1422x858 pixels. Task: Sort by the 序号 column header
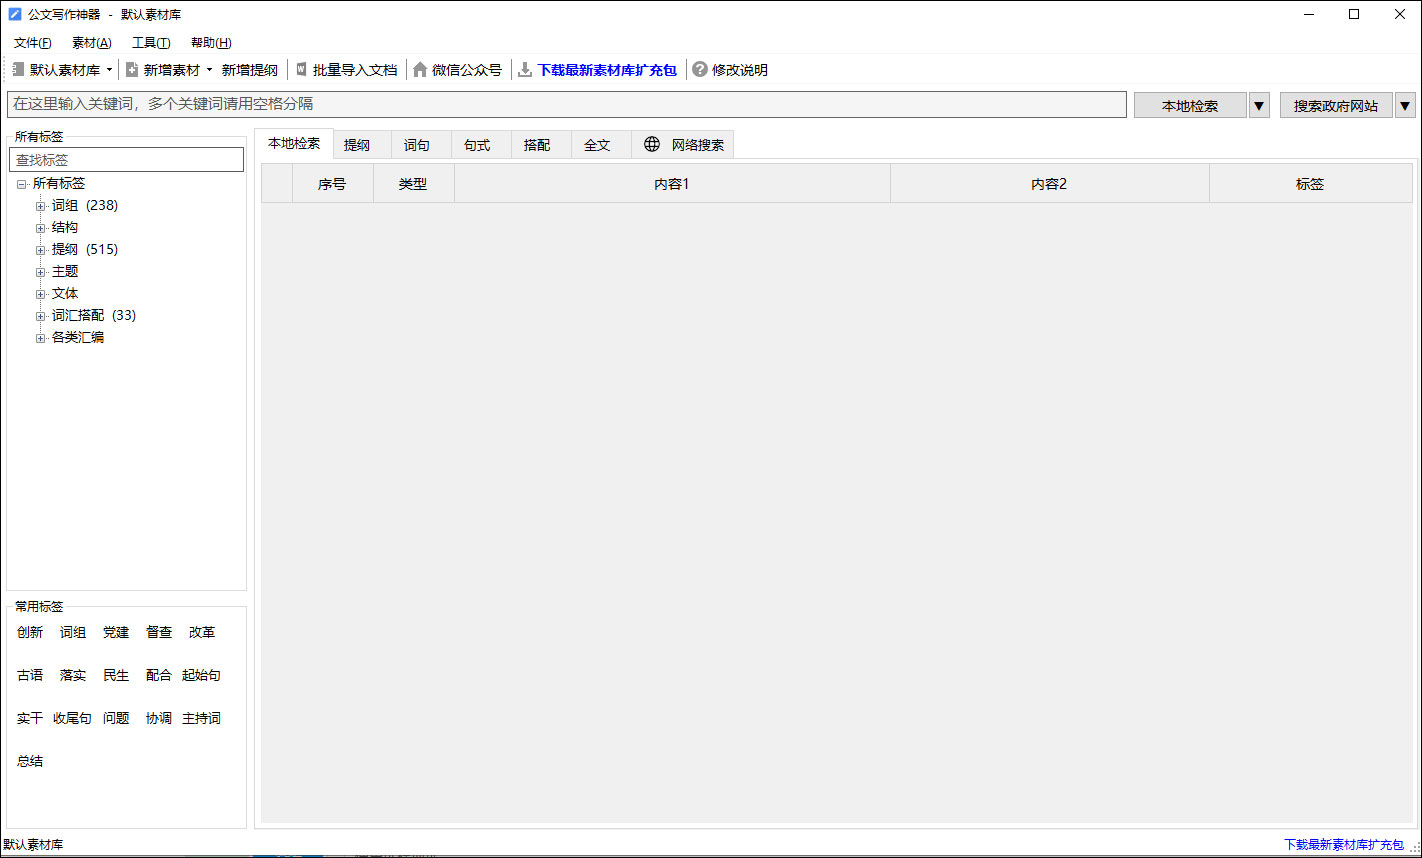tap(332, 184)
